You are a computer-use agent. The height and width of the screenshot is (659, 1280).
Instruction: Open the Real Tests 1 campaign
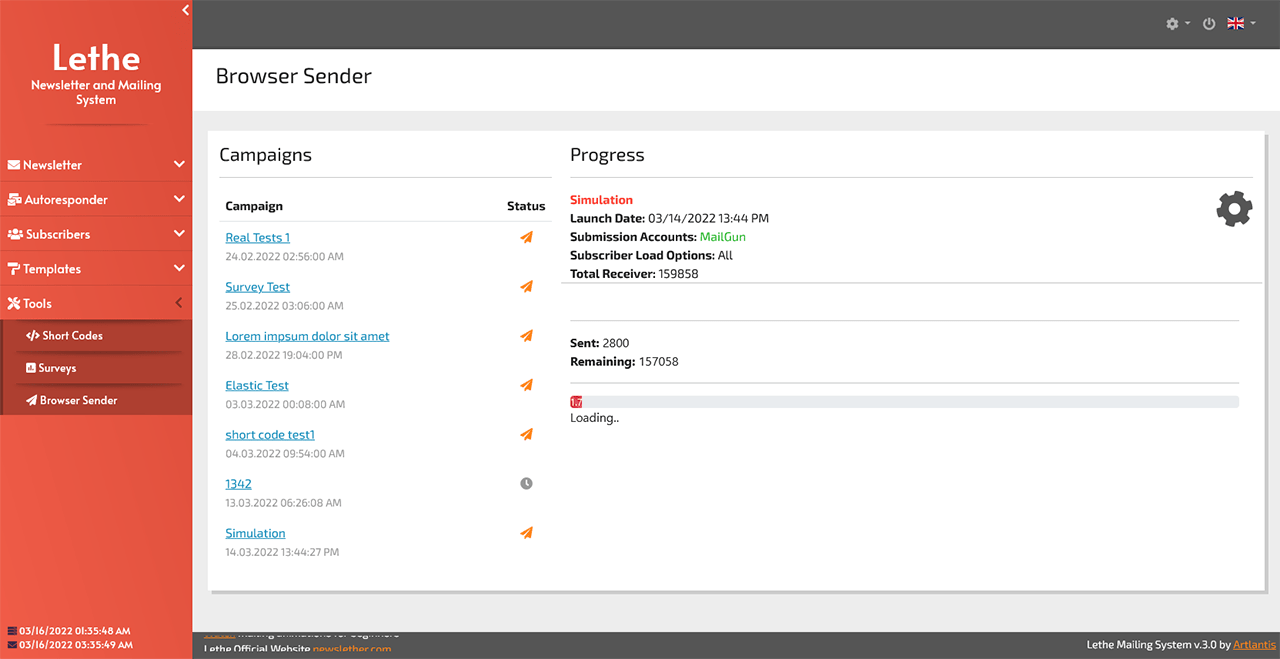point(257,237)
